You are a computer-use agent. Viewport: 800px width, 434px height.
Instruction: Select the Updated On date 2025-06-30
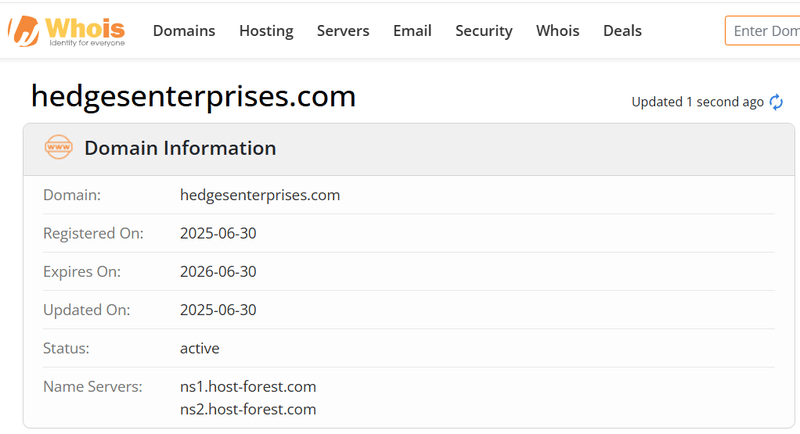218,310
